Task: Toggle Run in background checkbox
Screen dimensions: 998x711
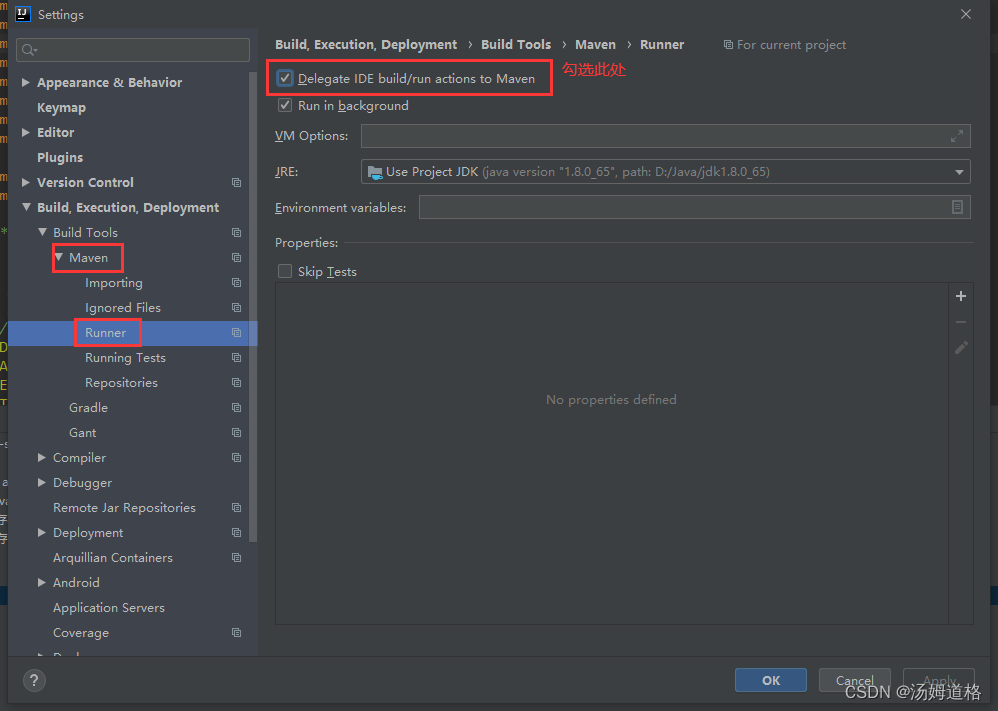Action: [x=285, y=106]
